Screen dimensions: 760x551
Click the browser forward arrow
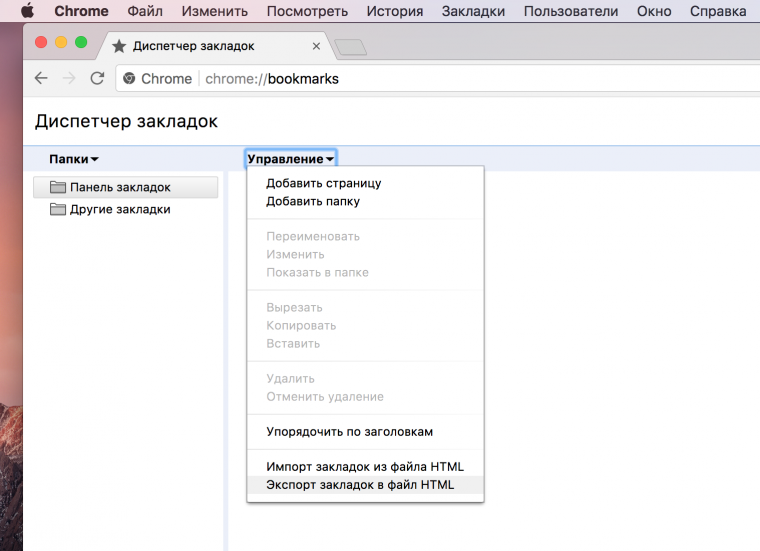pos(69,78)
